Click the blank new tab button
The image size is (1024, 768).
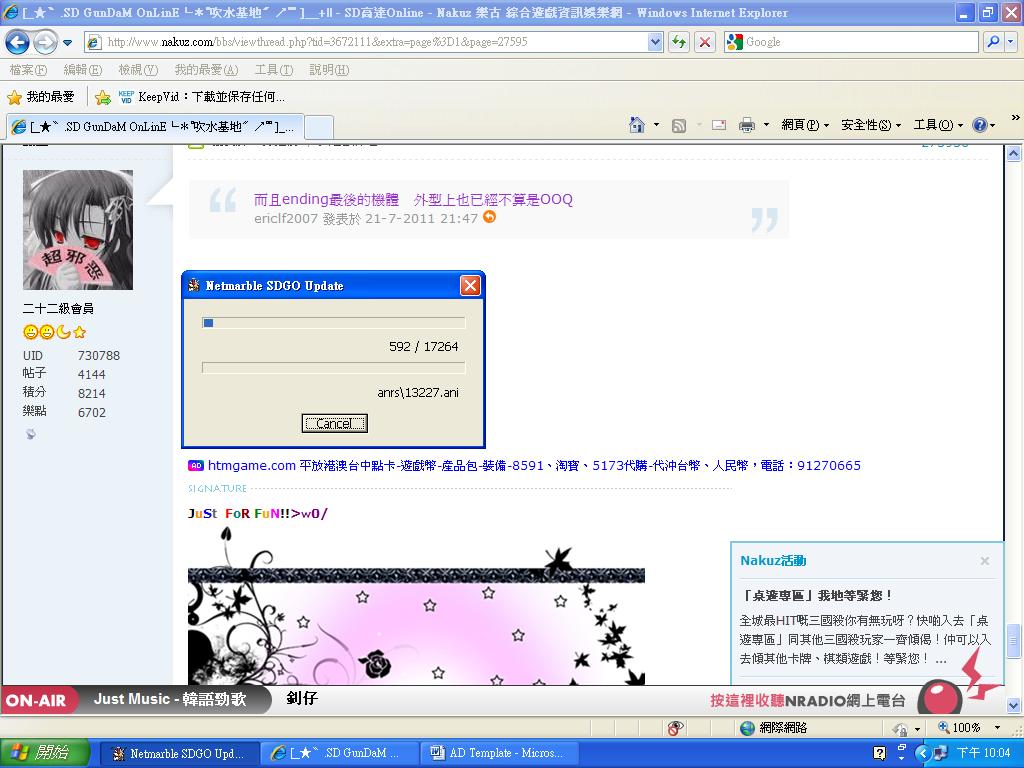pos(319,127)
